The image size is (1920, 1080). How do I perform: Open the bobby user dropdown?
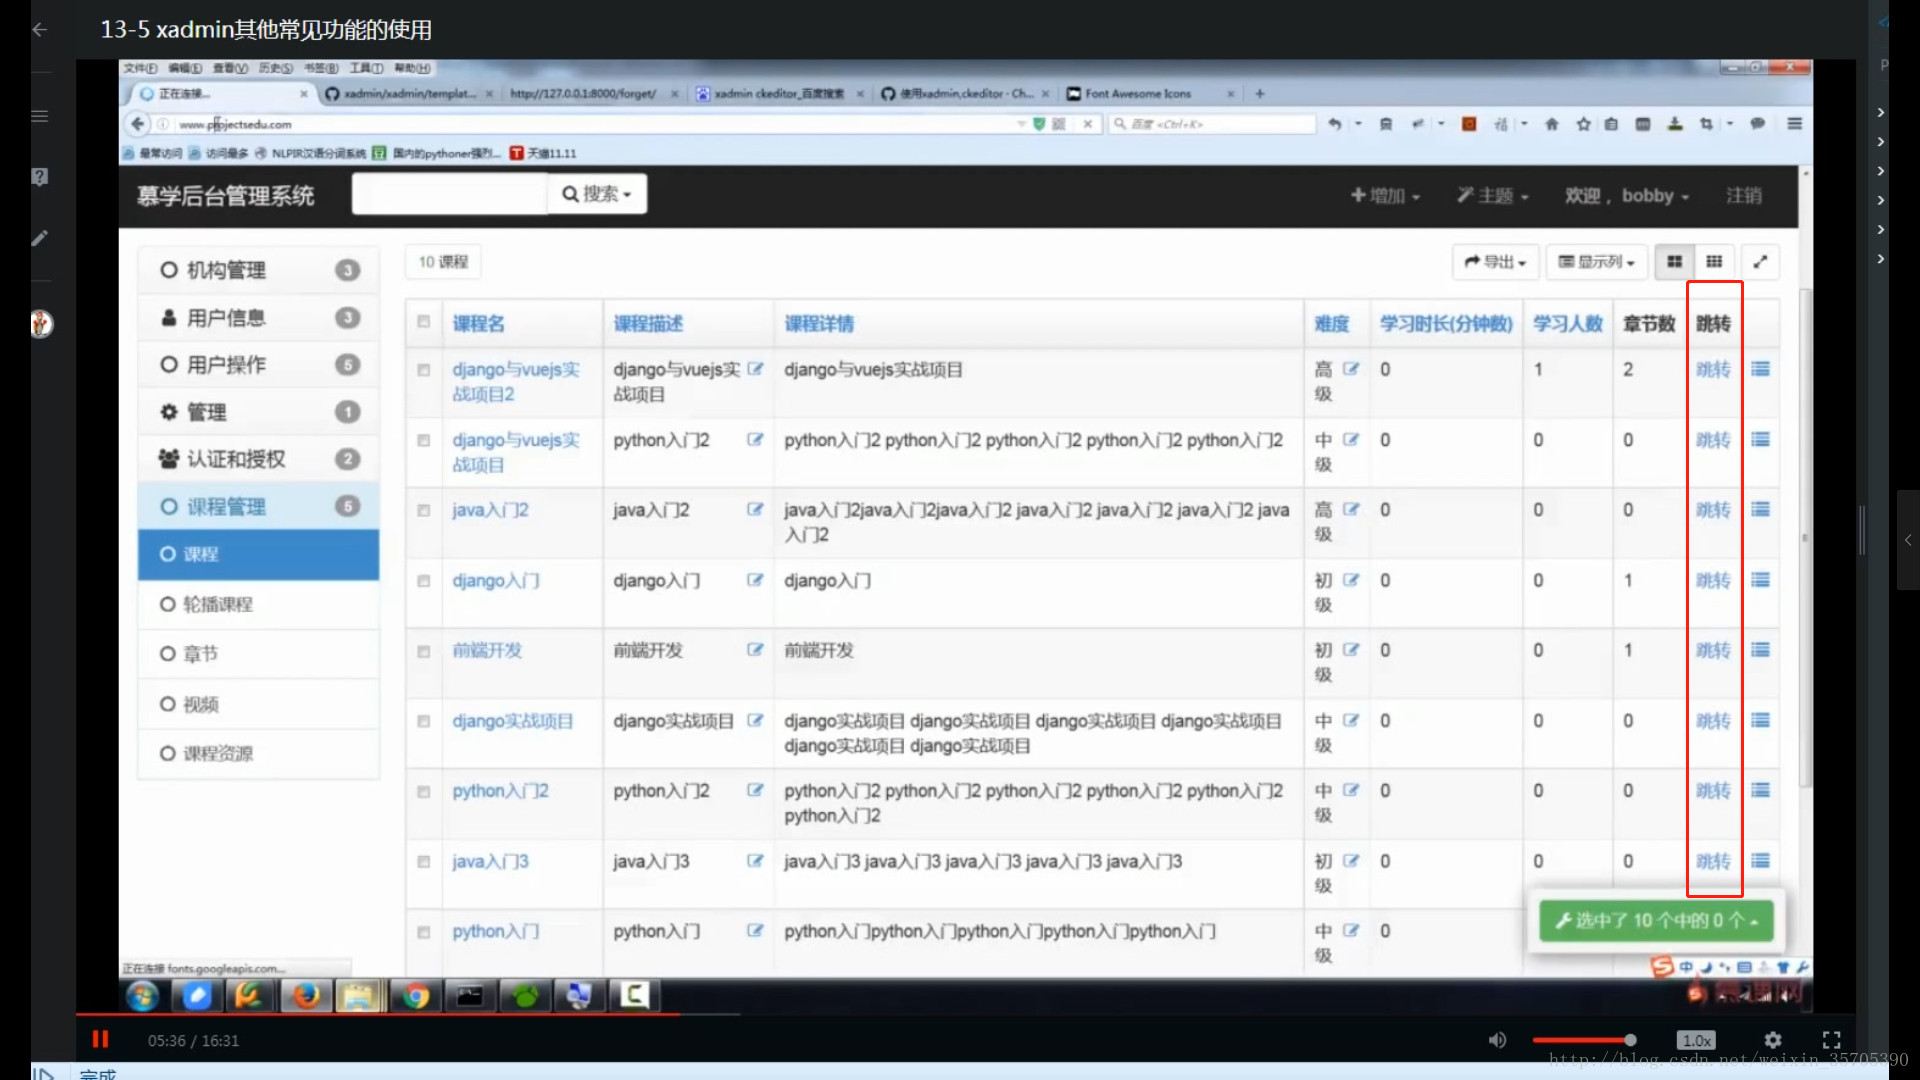pos(1627,196)
